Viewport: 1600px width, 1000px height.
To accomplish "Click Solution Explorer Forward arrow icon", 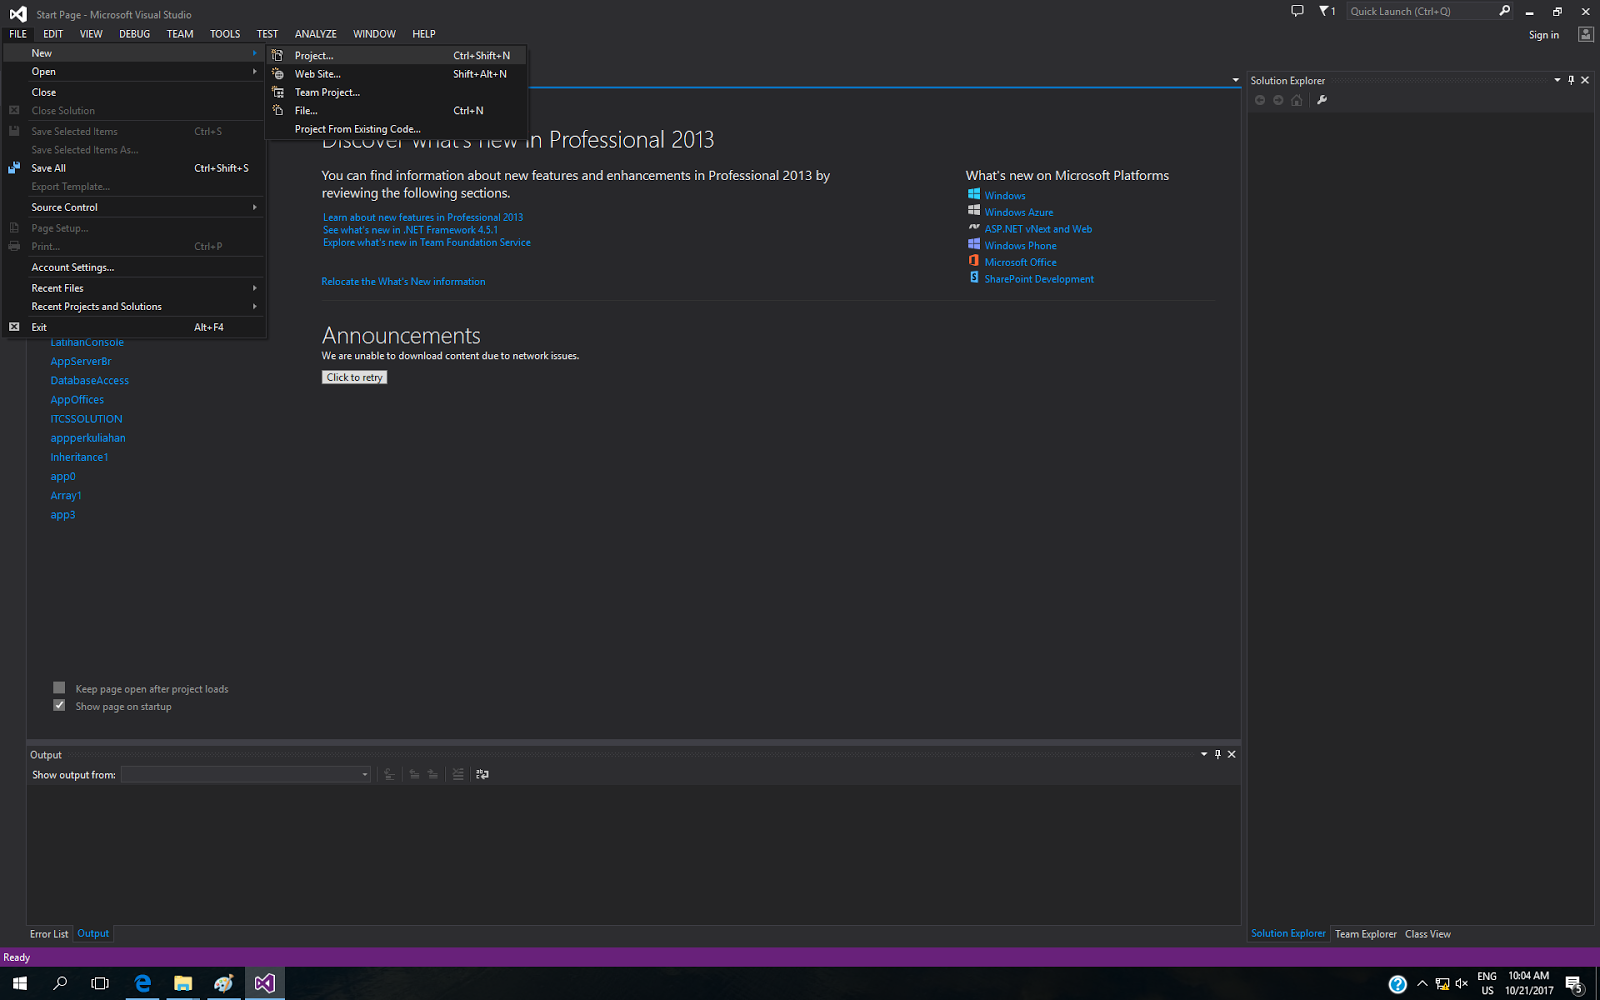I will point(1278,100).
